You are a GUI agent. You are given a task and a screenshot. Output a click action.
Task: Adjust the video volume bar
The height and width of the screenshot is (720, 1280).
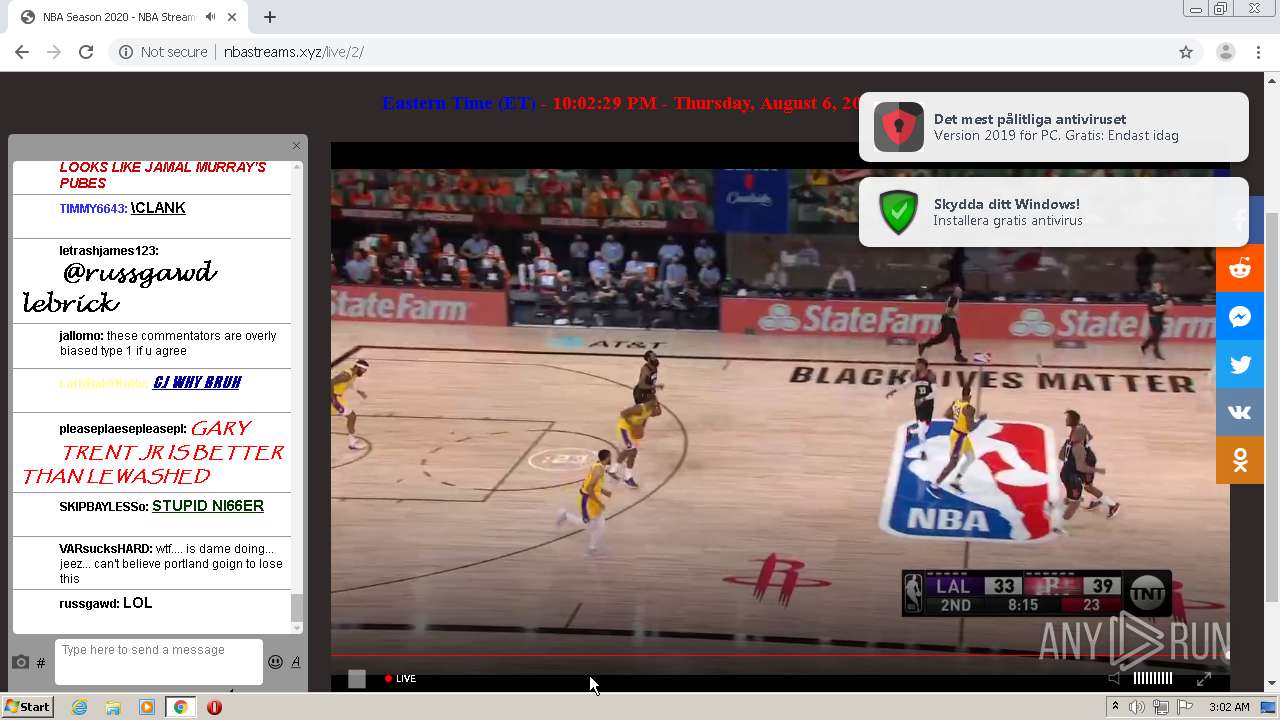pyautogui.click(x=1152, y=678)
